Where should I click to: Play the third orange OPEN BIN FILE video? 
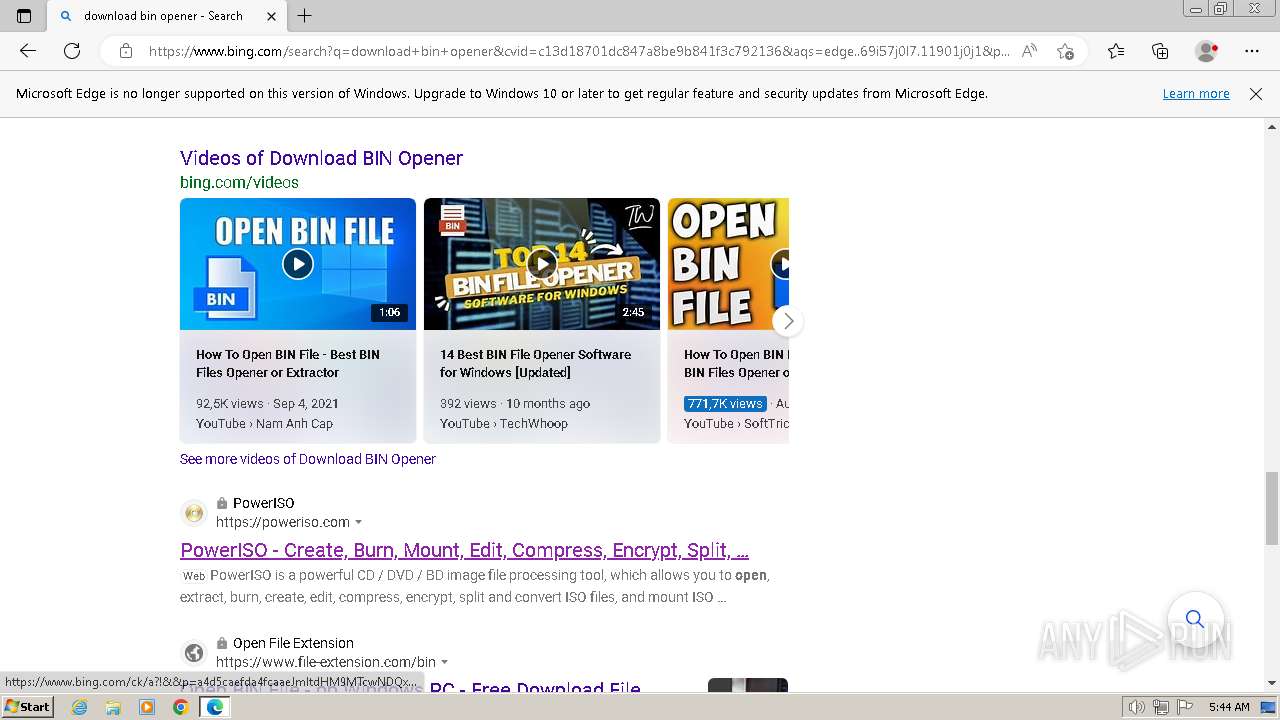click(x=728, y=264)
